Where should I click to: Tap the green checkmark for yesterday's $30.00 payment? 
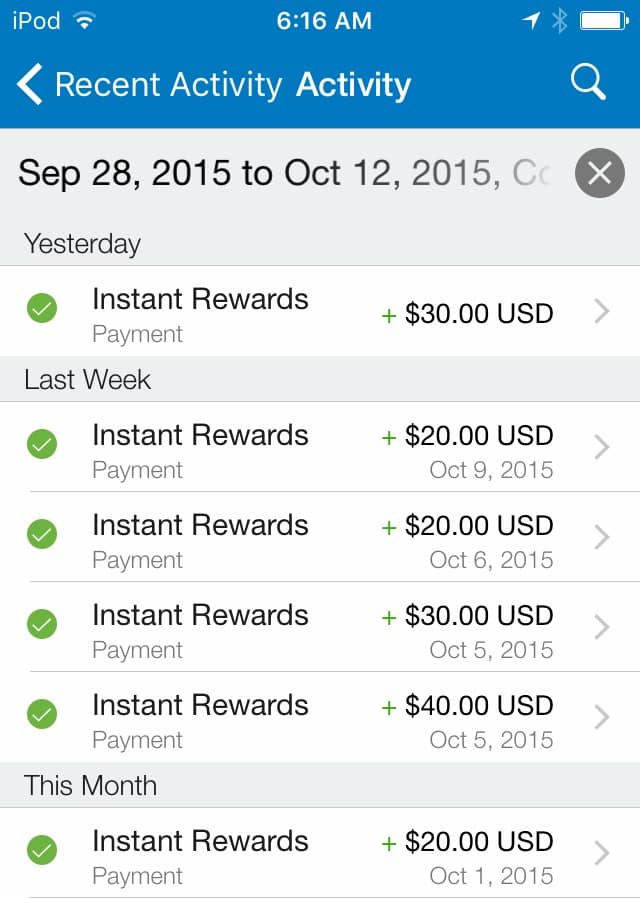tap(42, 308)
